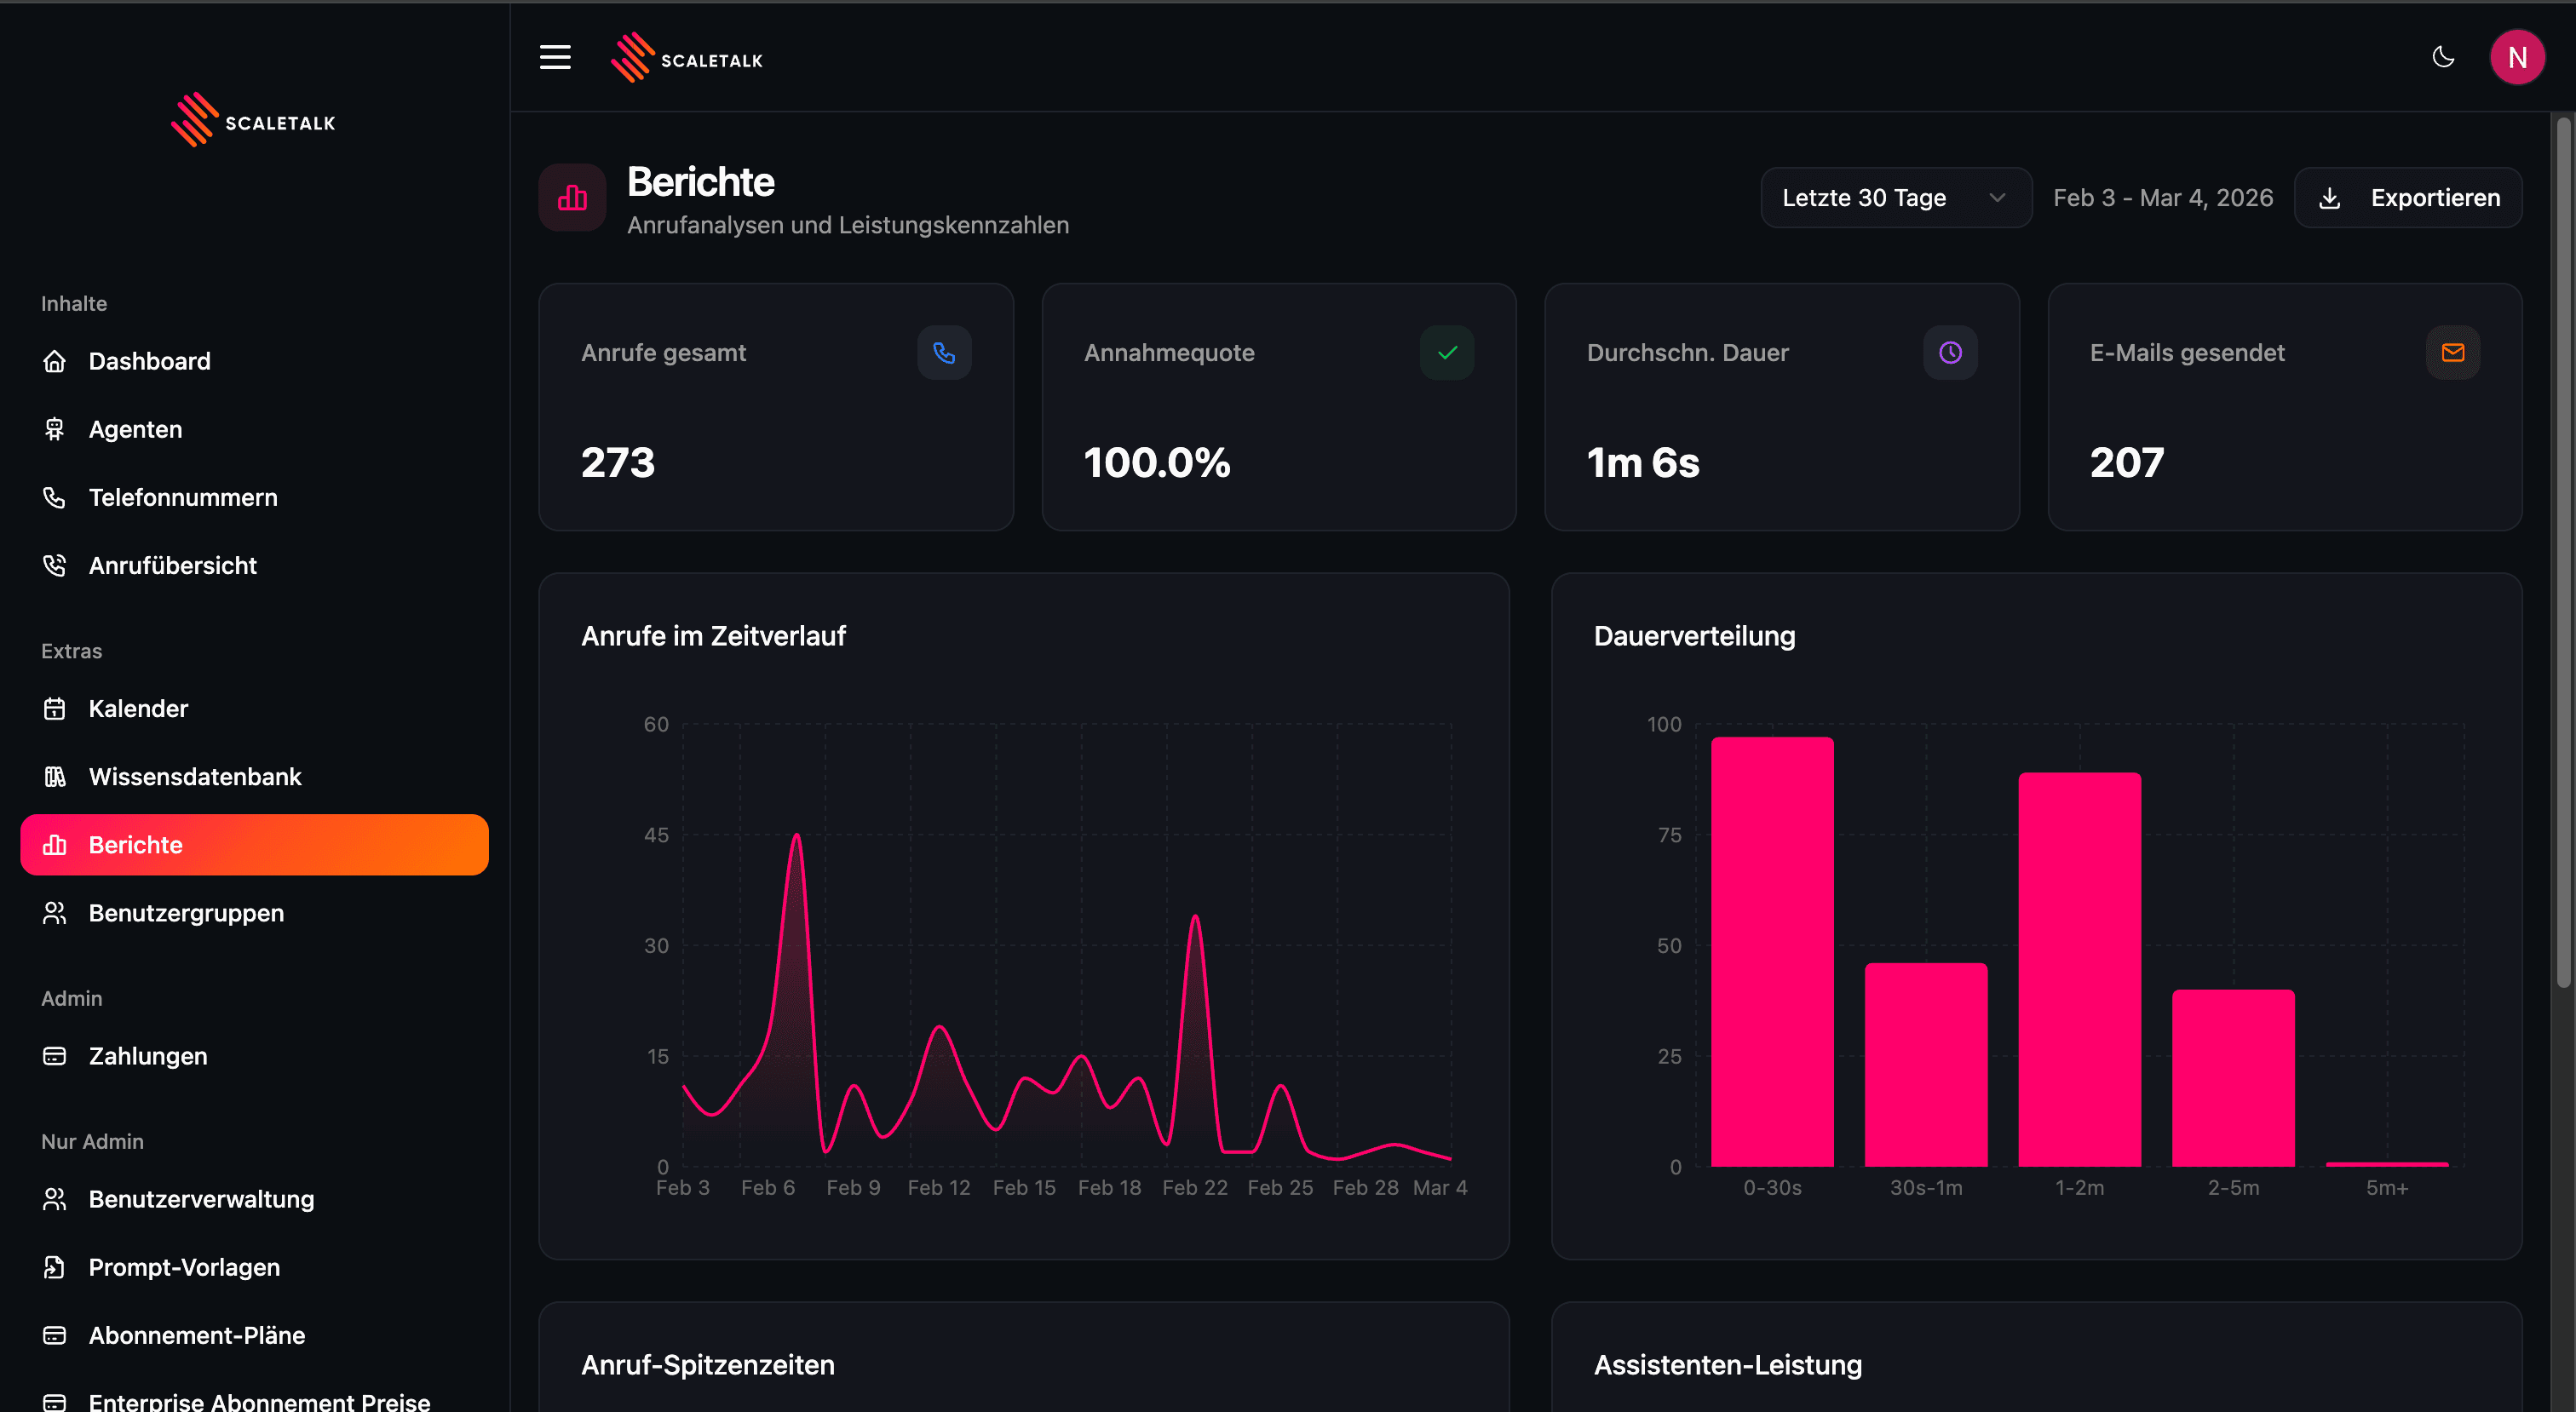
Task: Click envelope icon in E-Mails gesendet card
Action: [2452, 352]
